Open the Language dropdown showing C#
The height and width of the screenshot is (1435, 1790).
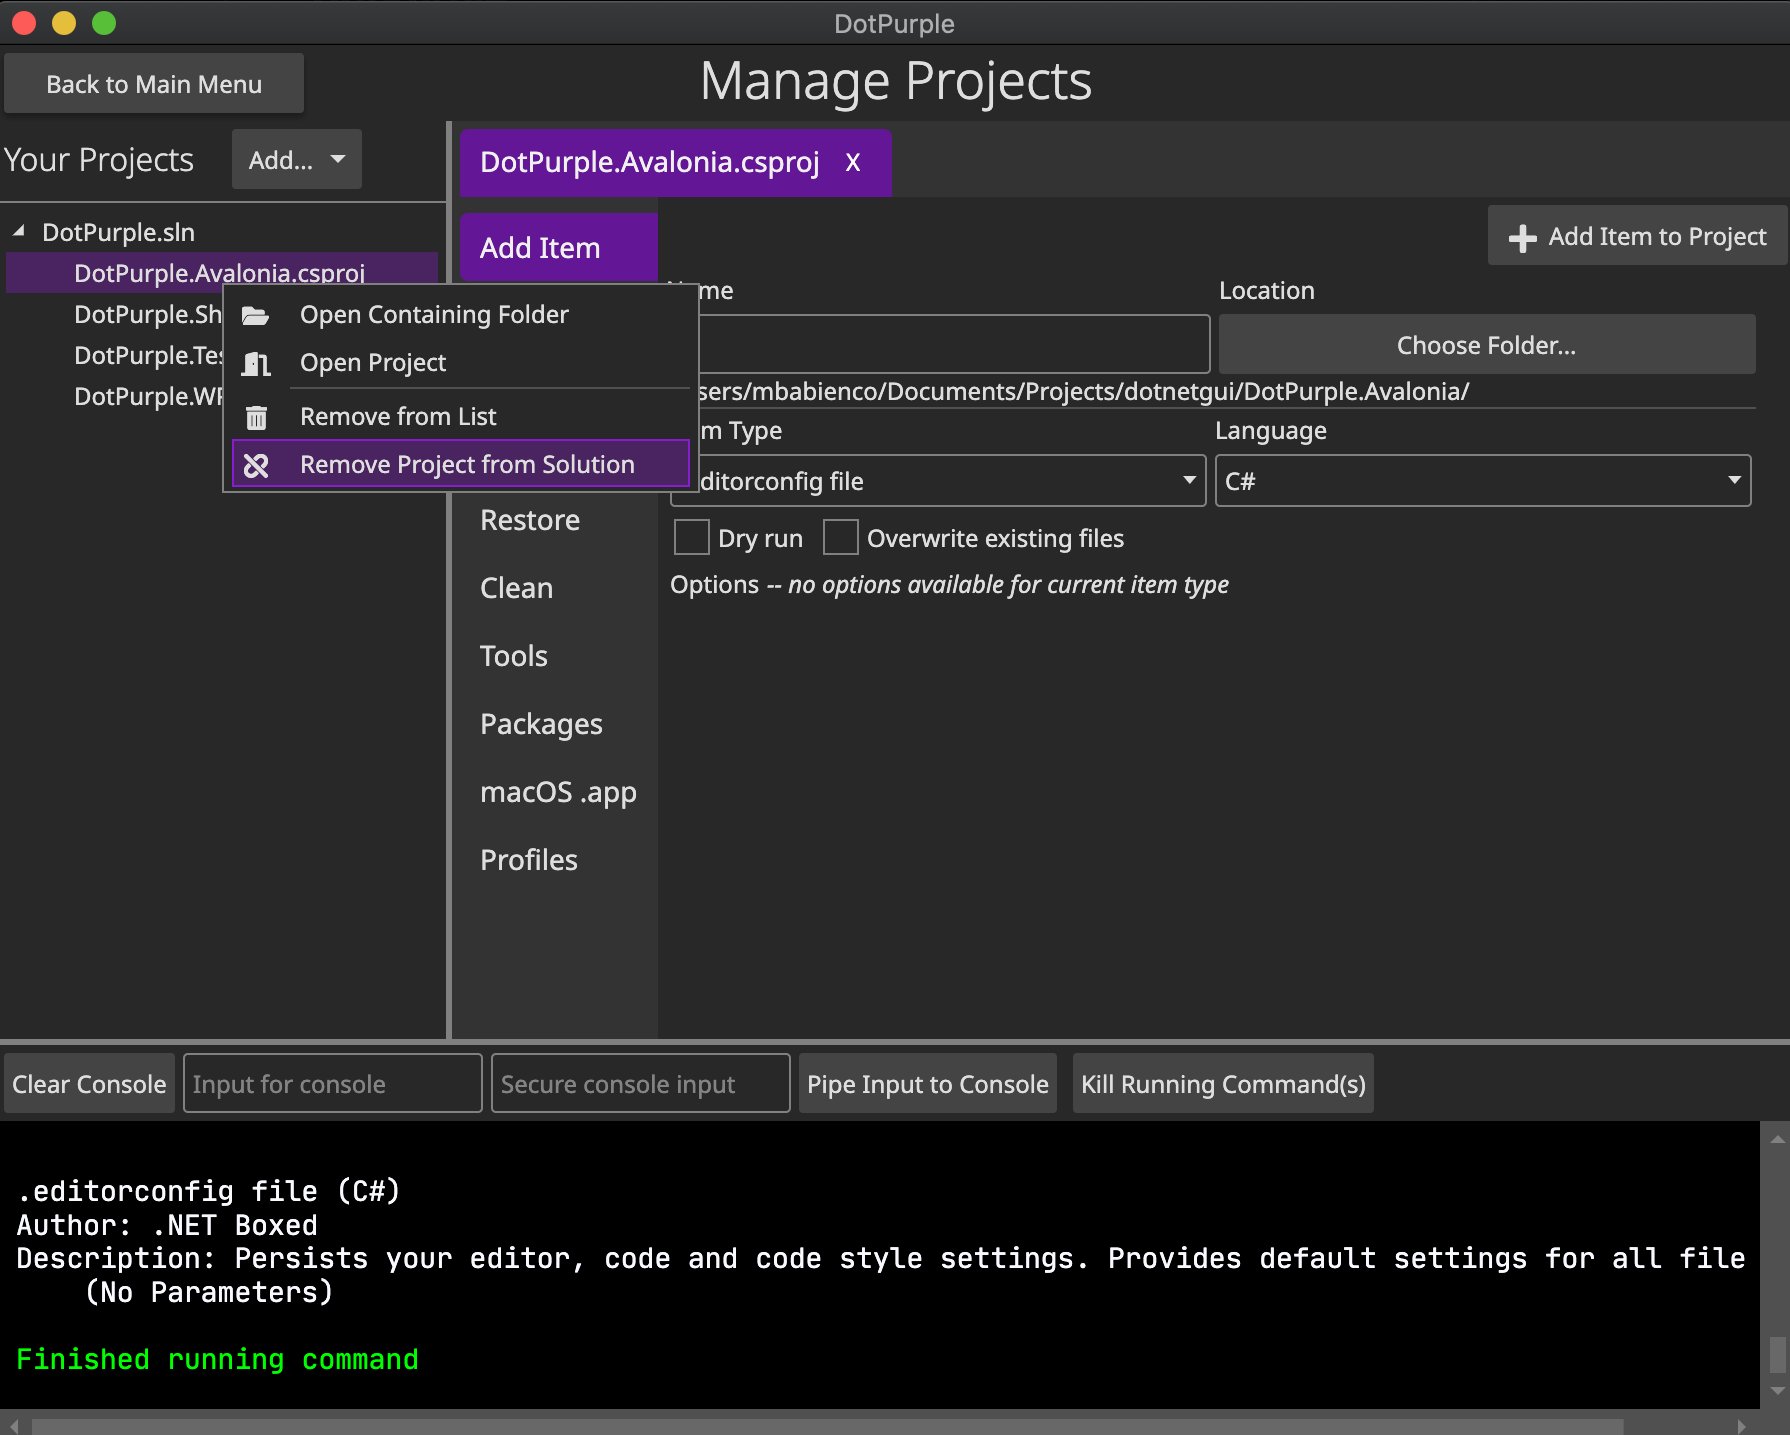point(1482,481)
